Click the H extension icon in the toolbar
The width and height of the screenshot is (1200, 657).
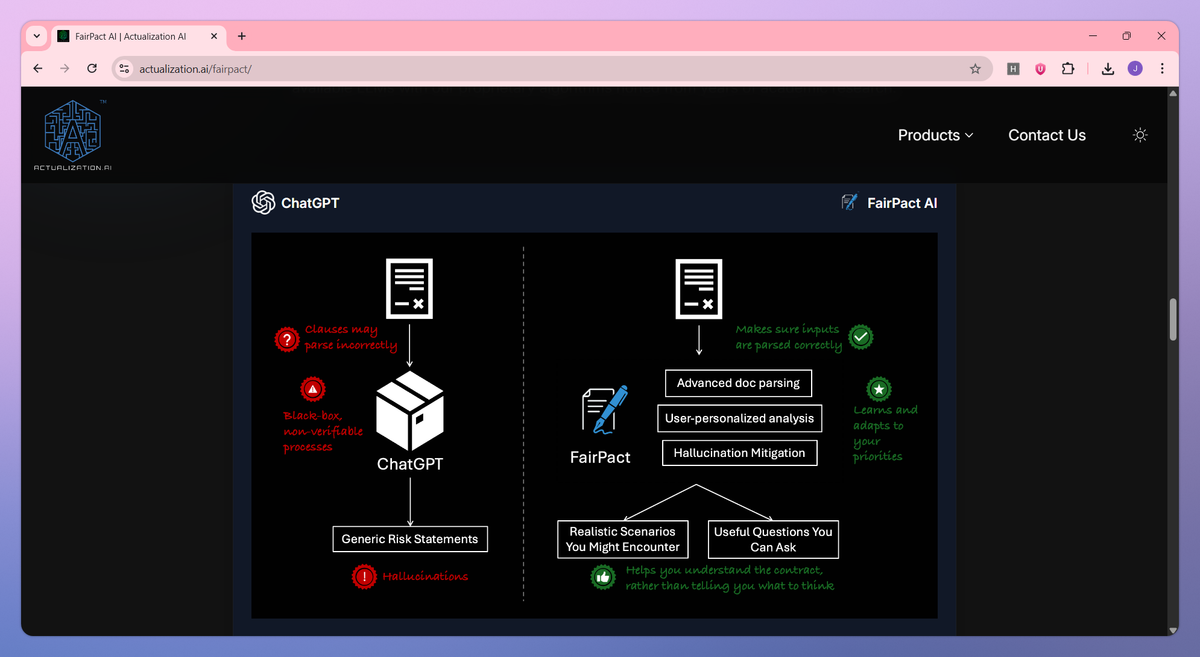tap(1013, 69)
